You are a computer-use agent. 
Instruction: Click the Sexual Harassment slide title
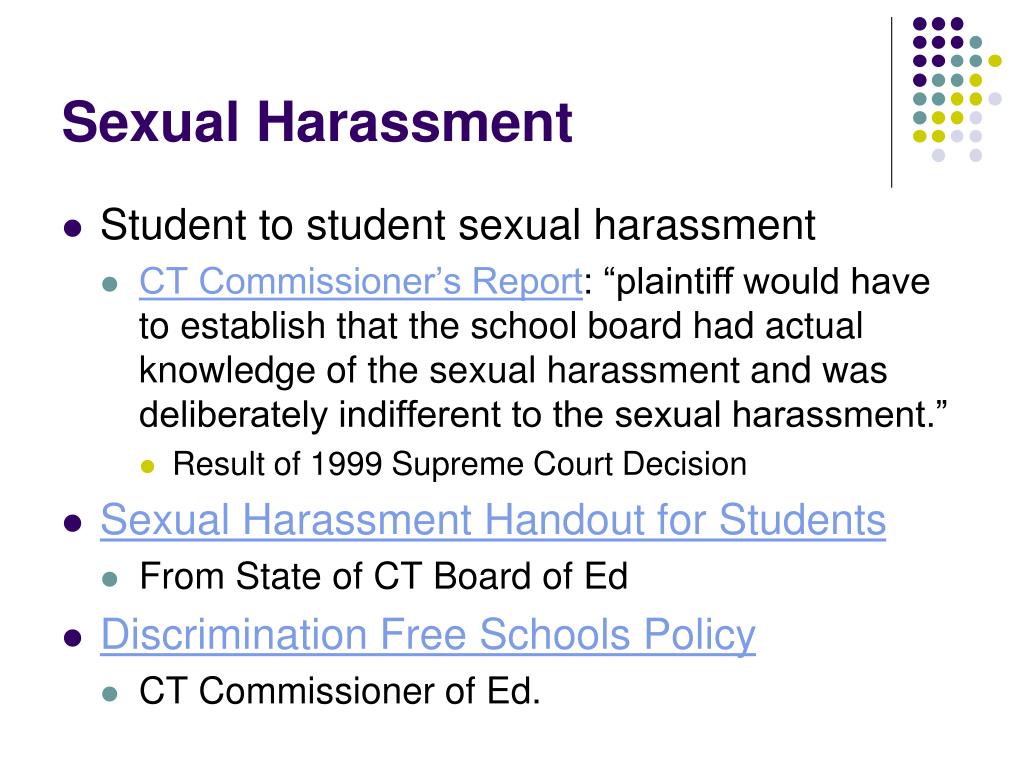pos(317,121)
